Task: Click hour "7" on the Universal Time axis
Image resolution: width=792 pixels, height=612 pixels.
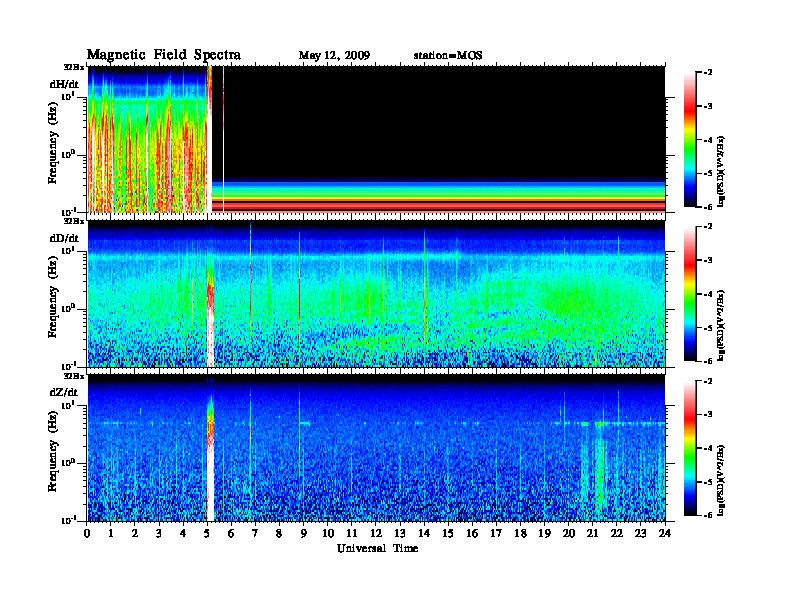Action: (255, 534)
